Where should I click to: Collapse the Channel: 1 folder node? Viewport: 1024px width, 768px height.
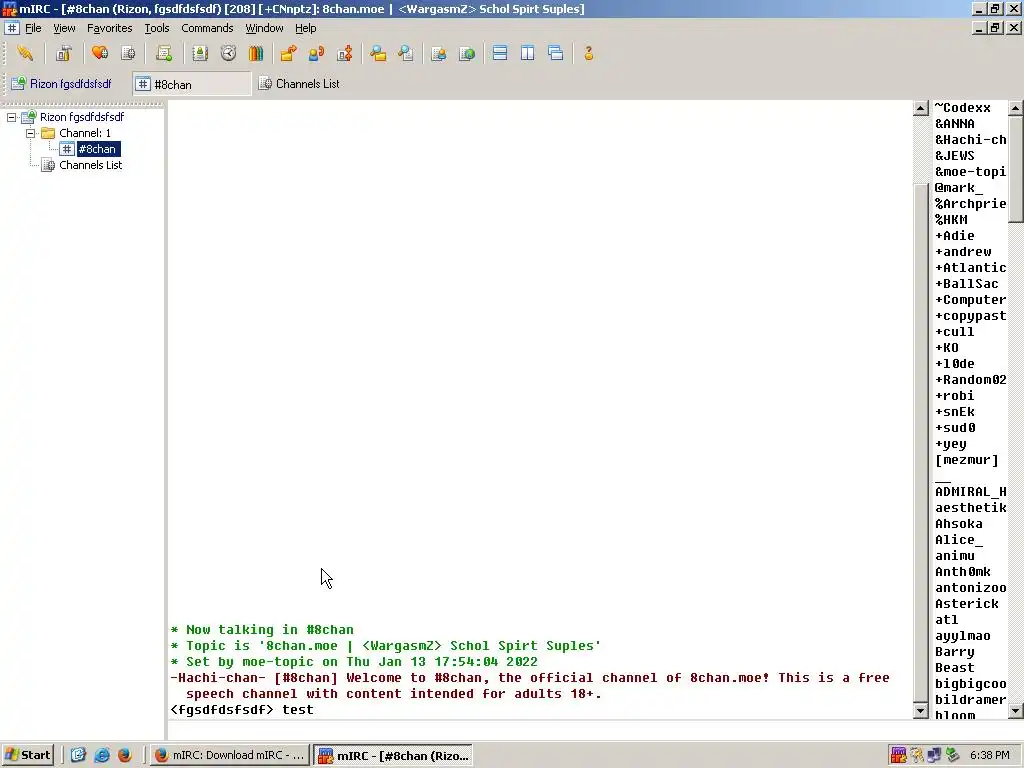click(x=31, y=133)
